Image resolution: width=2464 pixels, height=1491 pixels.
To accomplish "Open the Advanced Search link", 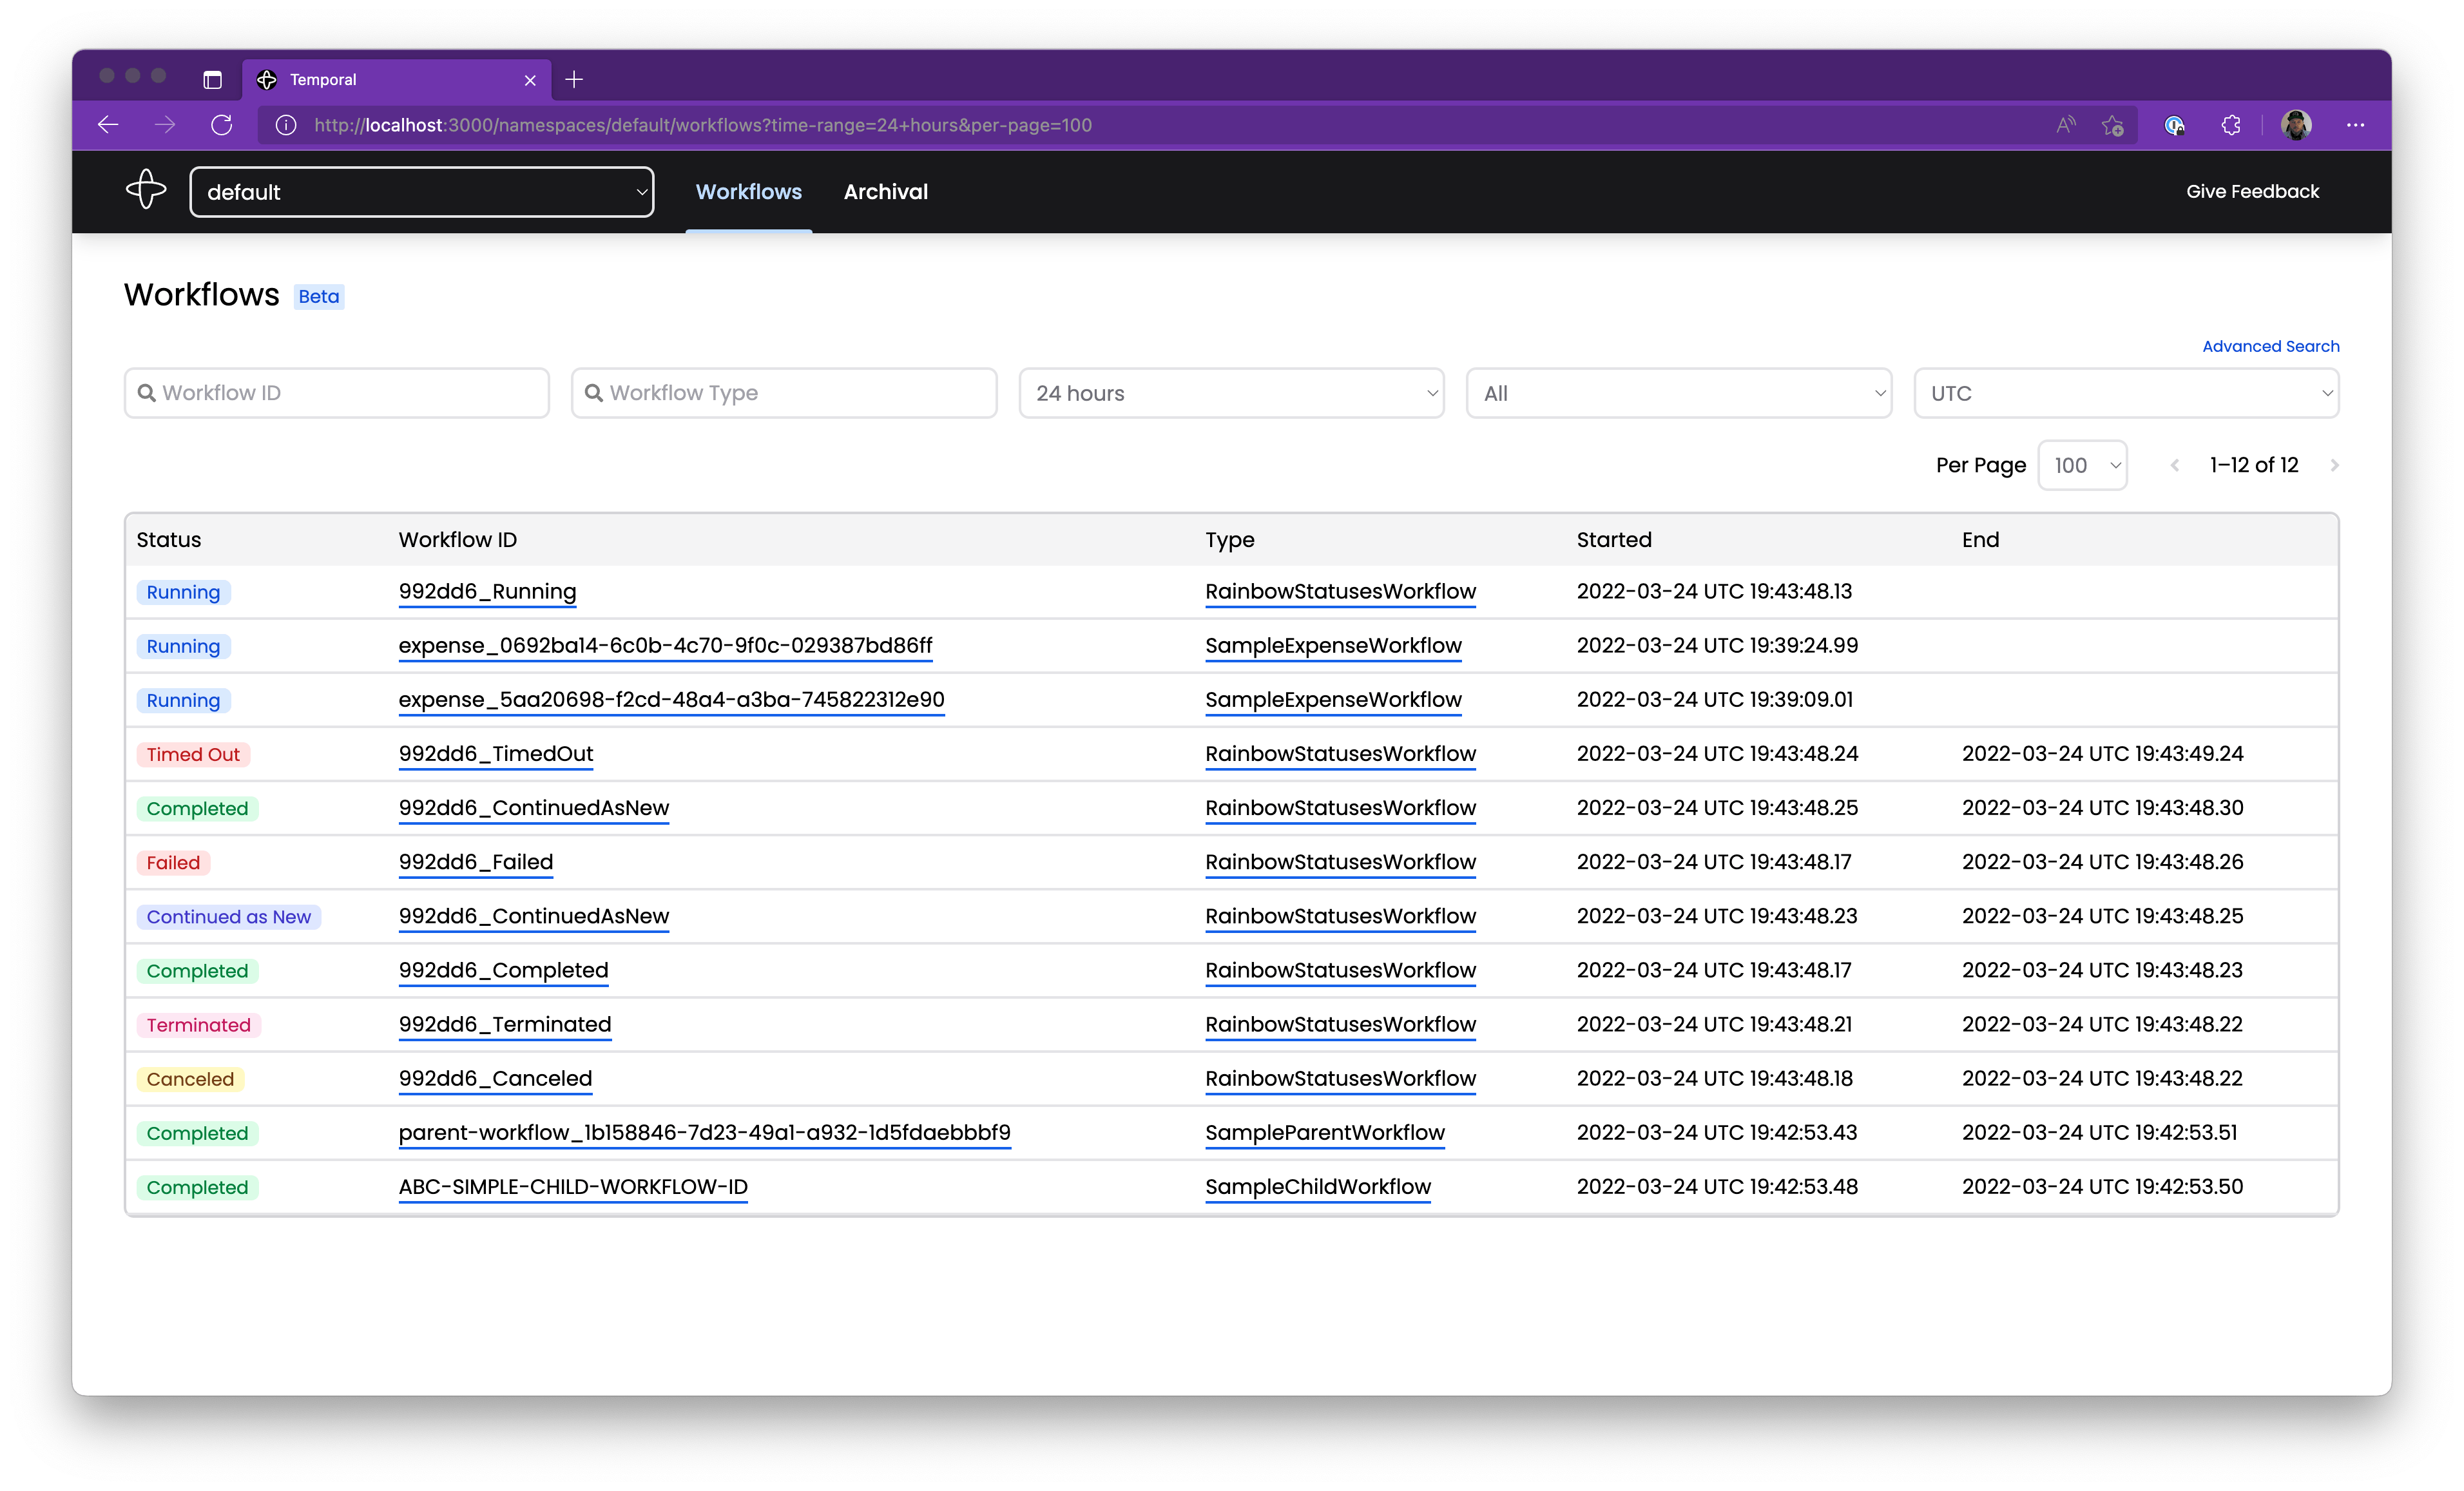I will [2270, 346].
